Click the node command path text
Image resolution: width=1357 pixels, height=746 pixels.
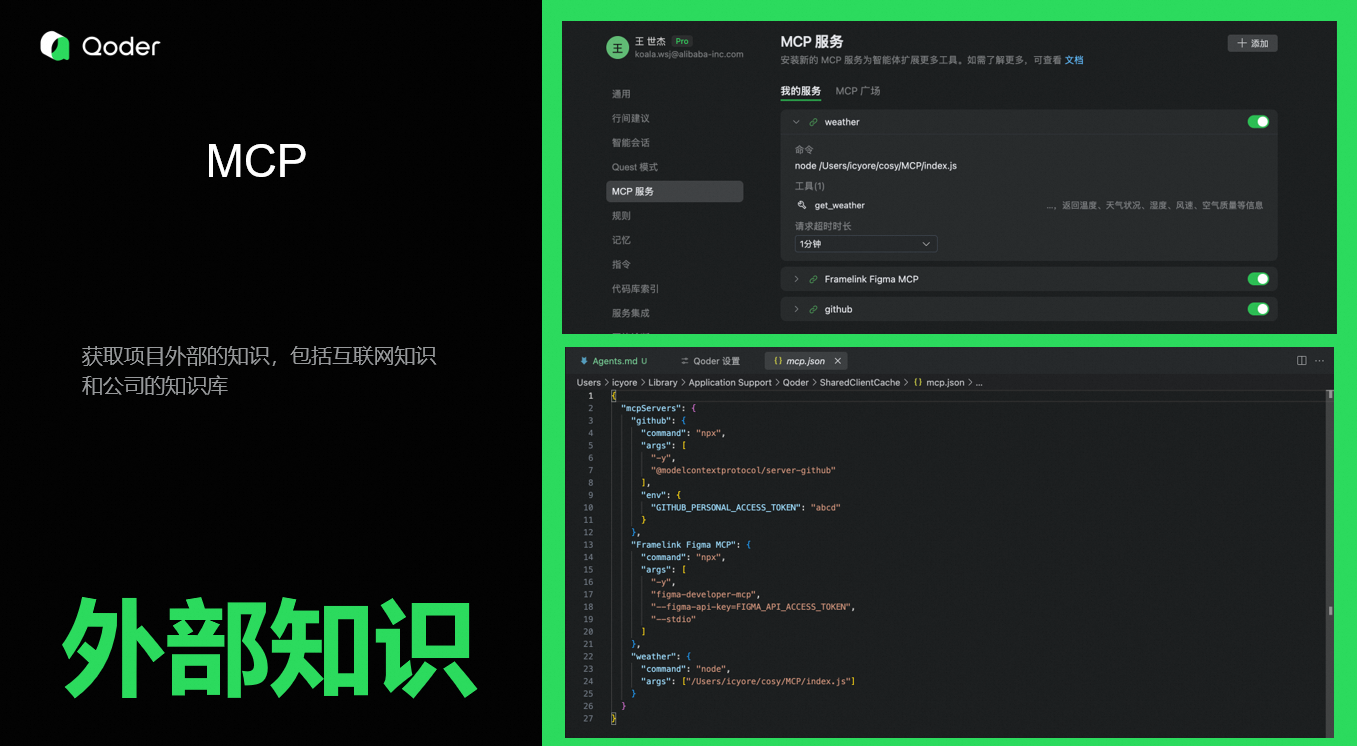click(876, 166)
